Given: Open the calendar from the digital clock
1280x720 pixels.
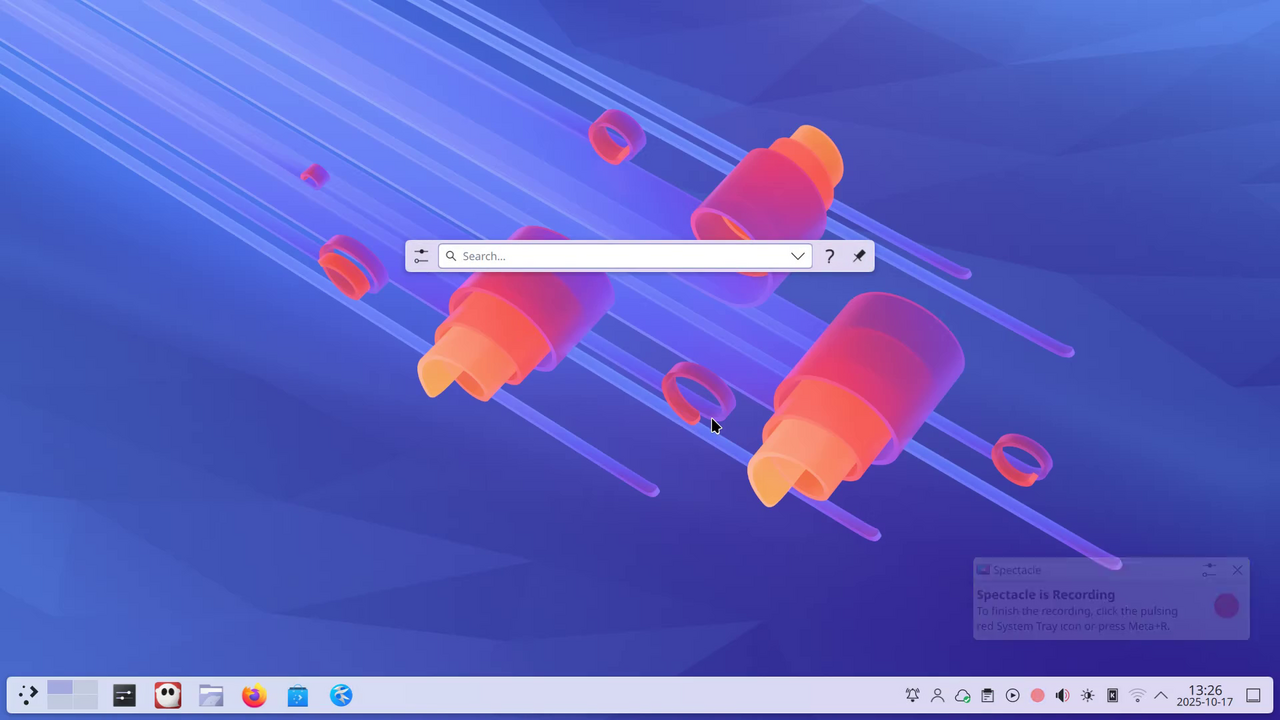Looking at the screenshot, I should click(x=1205, y=695).
